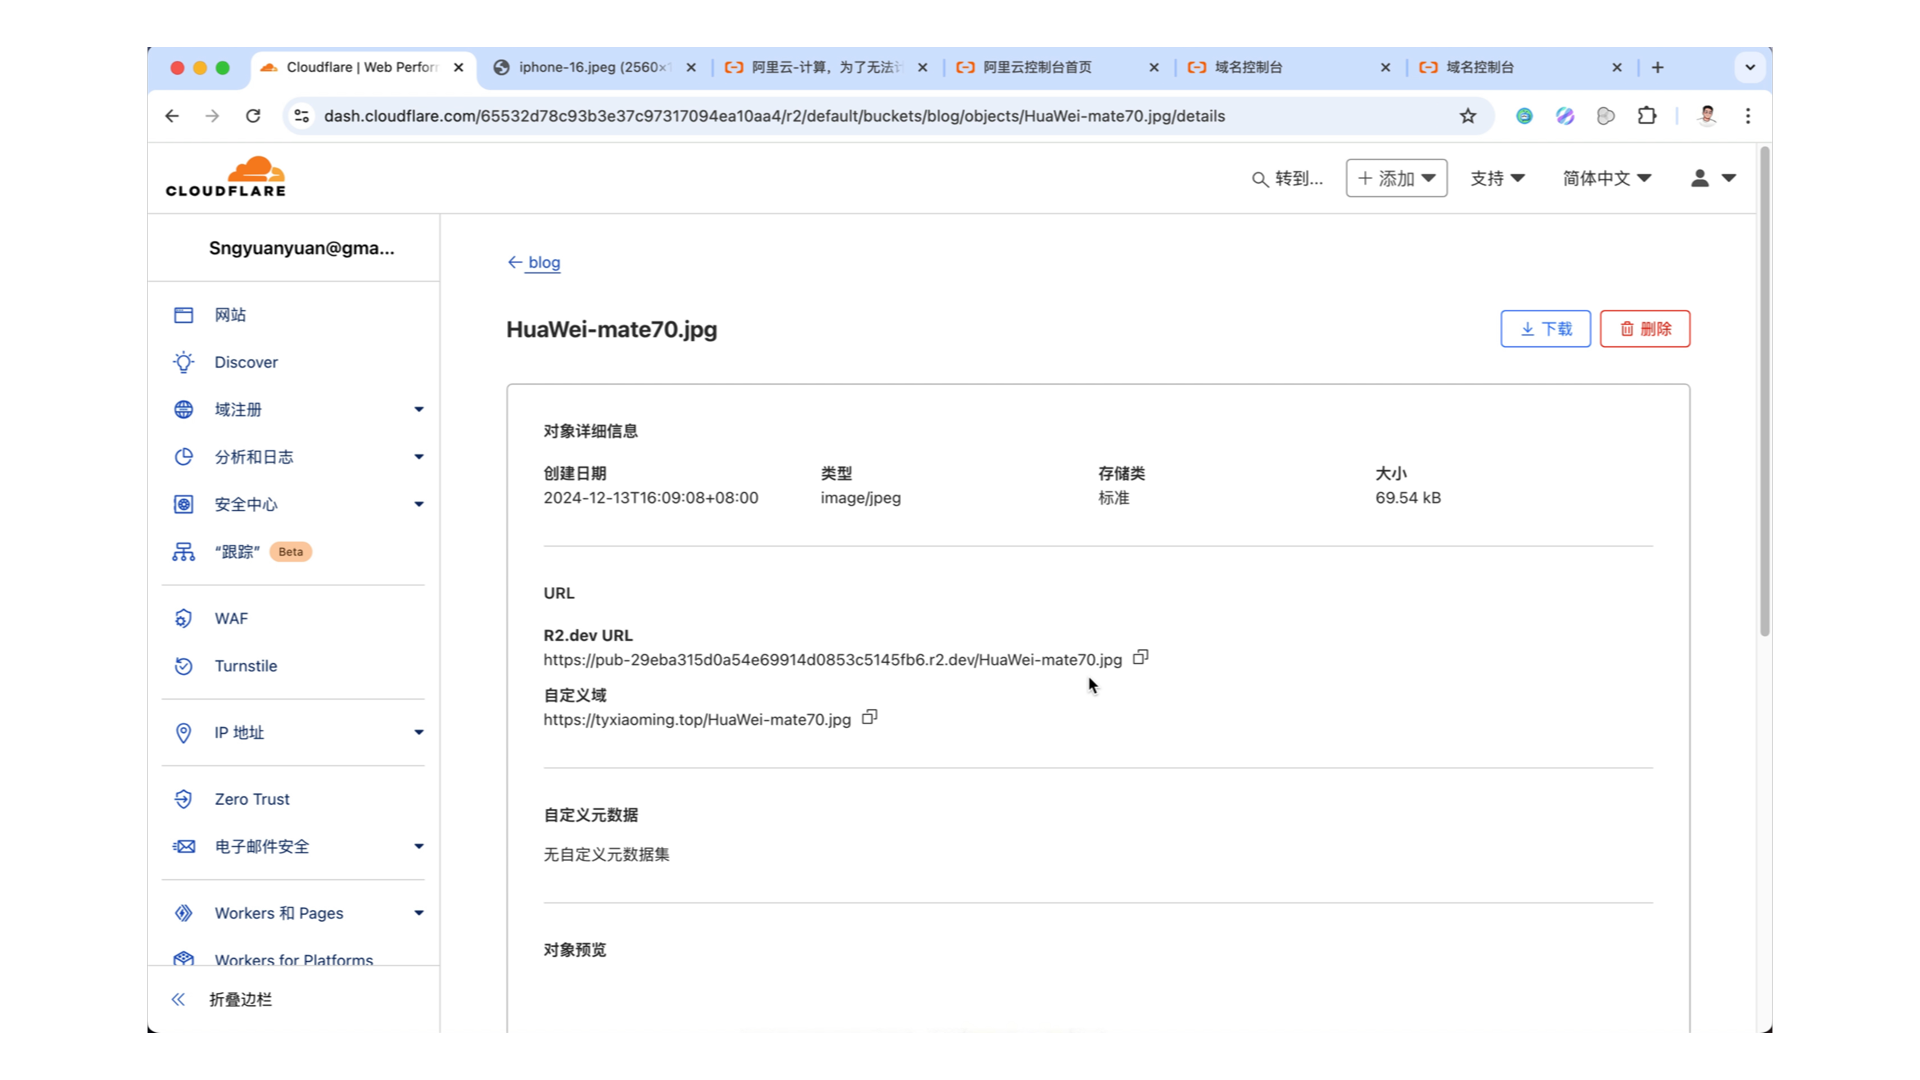The height and width of the screenshot is (1080, 1920).
Task: Click the 下载 download button
Action: 1545,328
